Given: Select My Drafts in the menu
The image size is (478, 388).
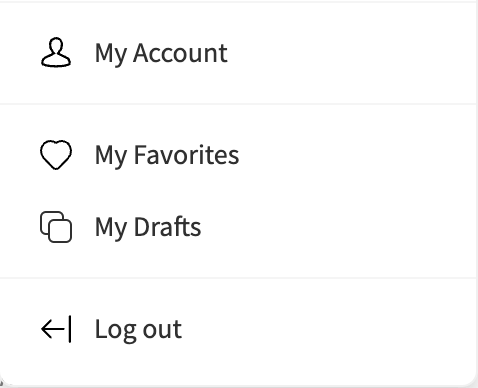Looking at the screenshot, I should click(237, 227).
